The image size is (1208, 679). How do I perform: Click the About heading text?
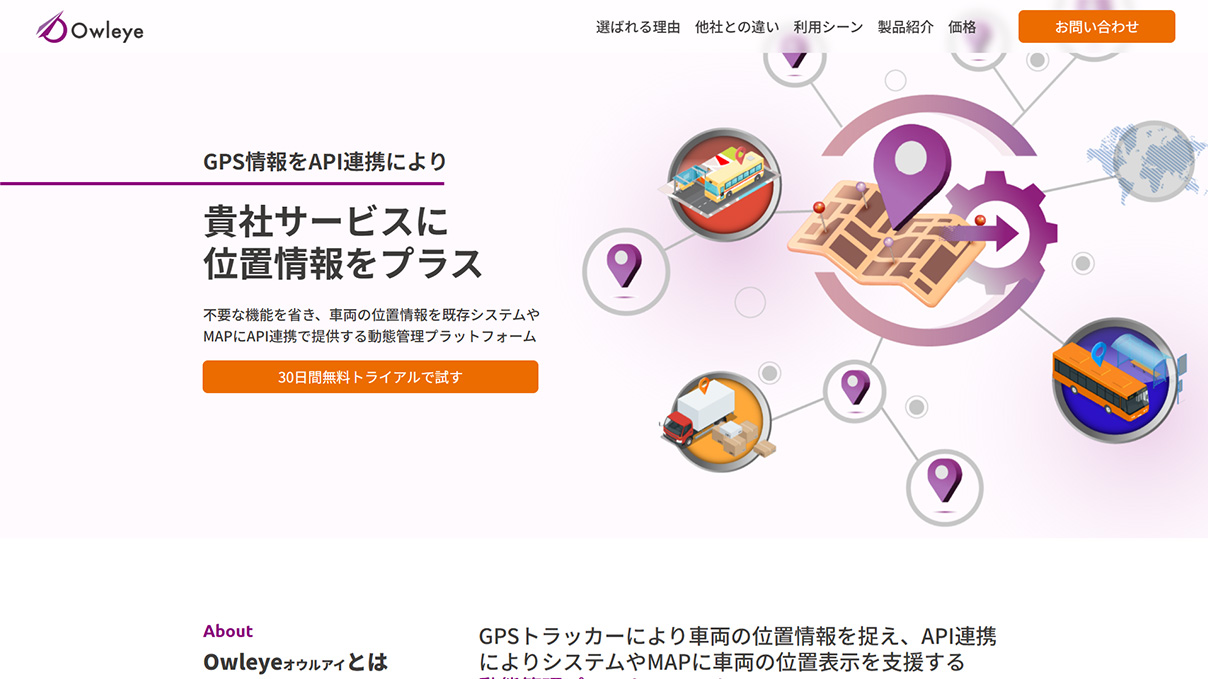click(228, 631)
